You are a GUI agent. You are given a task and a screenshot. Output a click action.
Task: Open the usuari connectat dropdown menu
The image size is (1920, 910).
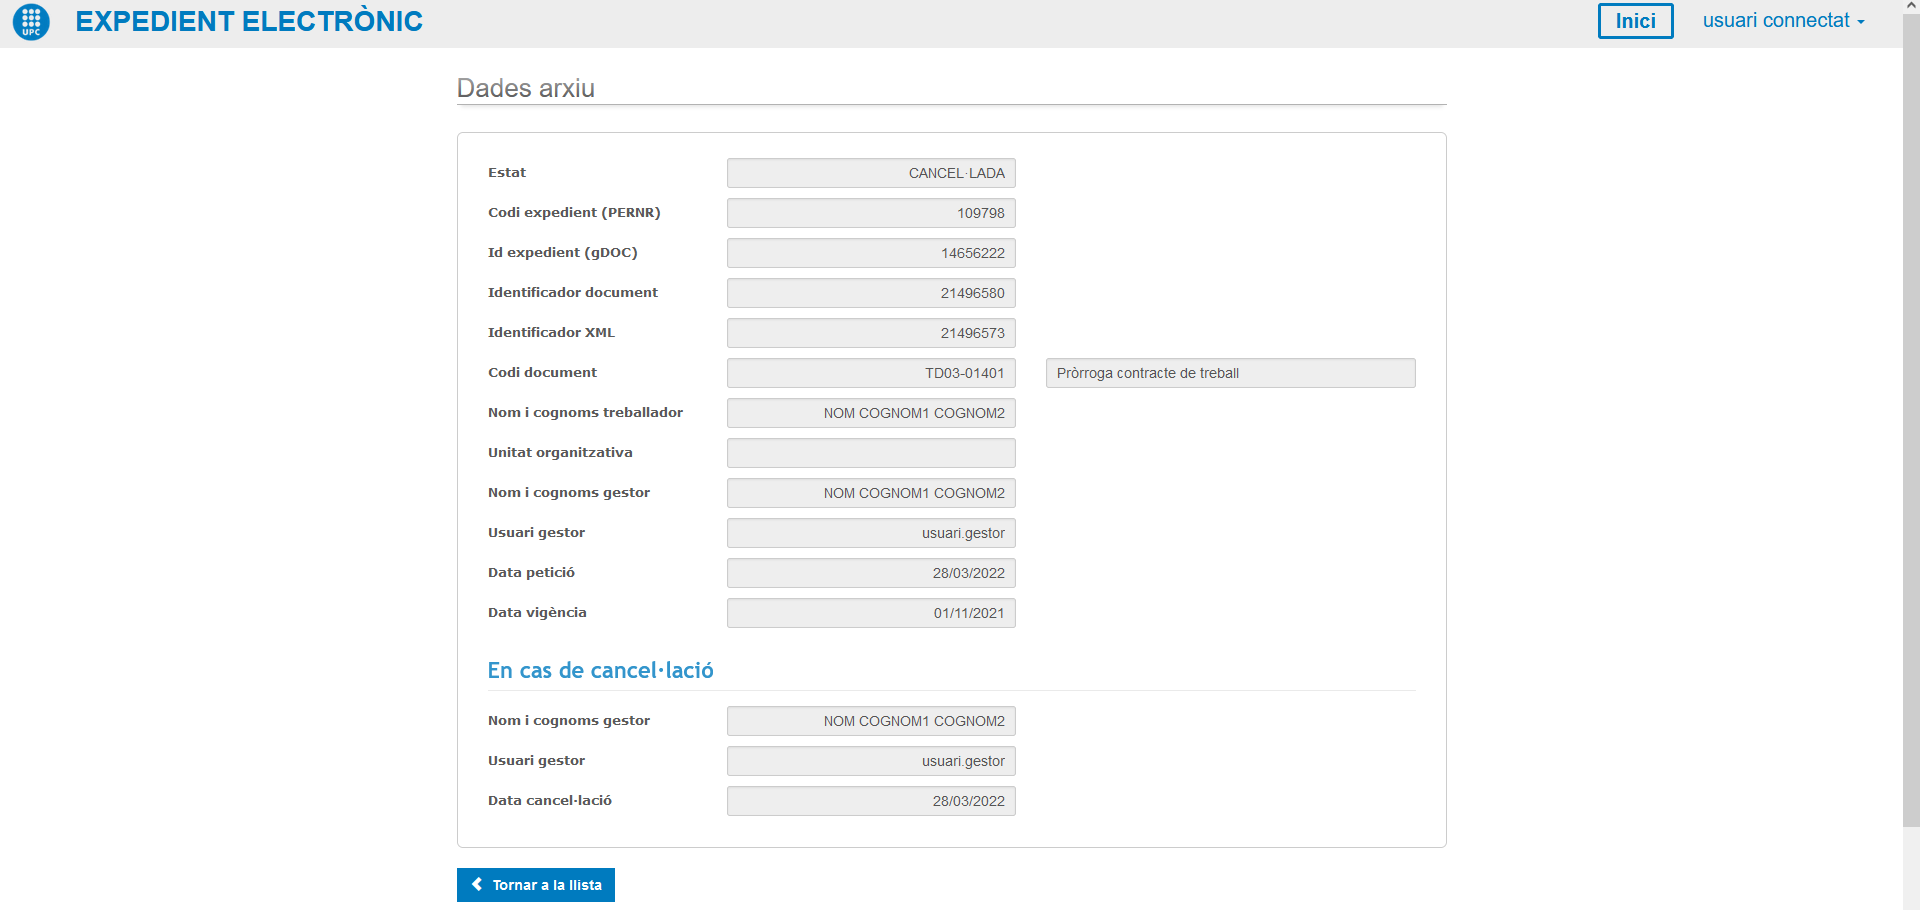[x=1783, y=21]
